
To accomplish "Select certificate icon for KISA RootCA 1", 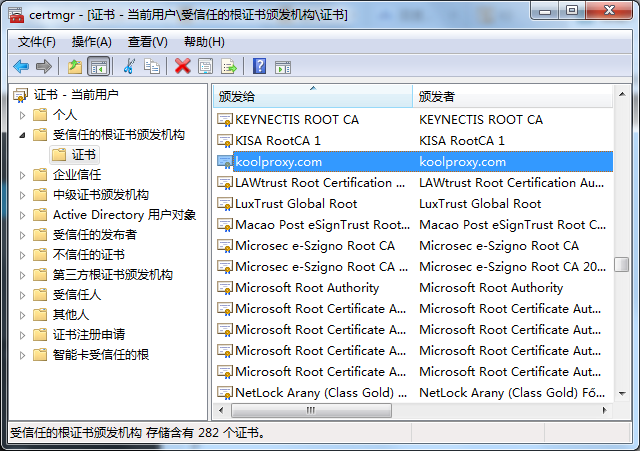I will (225, 141).
